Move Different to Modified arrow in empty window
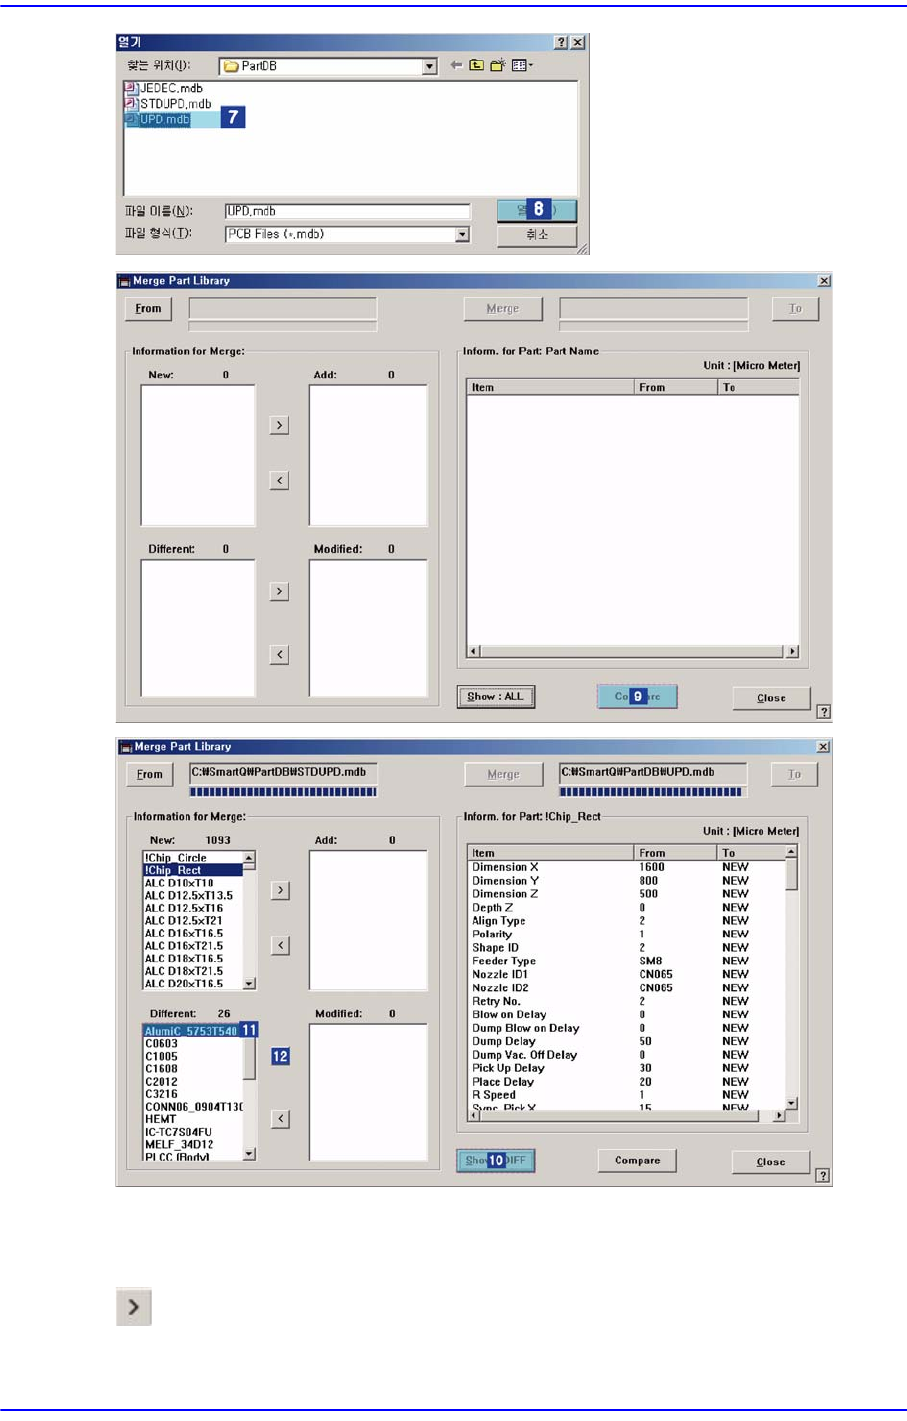Screen dimensions: 907x1421 pos(280,592)
